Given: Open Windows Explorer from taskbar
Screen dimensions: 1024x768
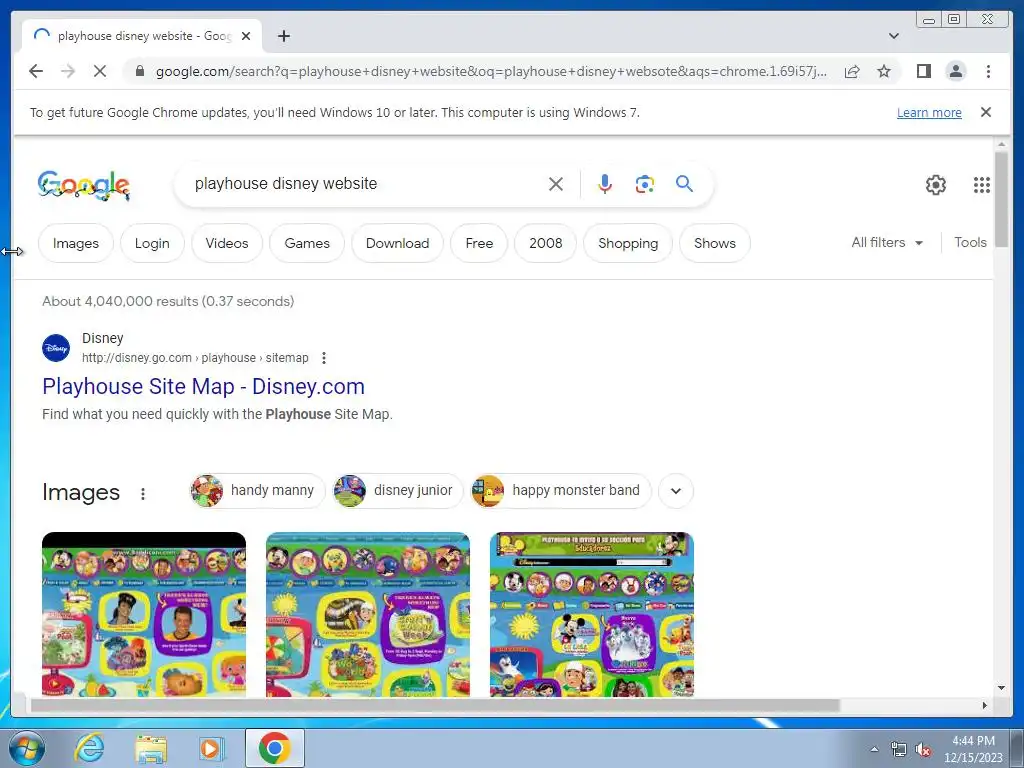Looking at the screenshot, I should pyautogui.click(x=150, y=748).
